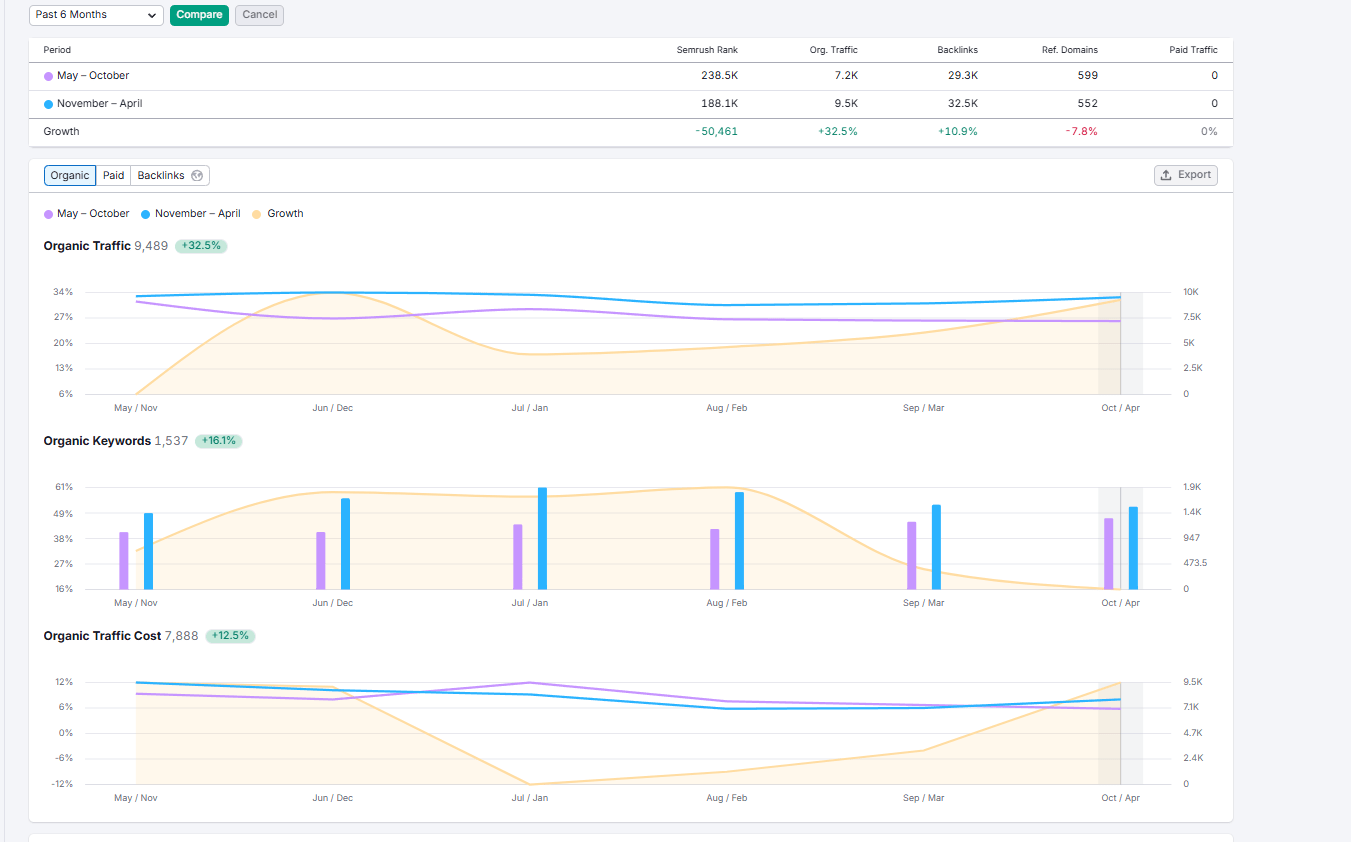The image size is (1351, 842).
Task: Click the Export button
Action: tap(1185, 174)
